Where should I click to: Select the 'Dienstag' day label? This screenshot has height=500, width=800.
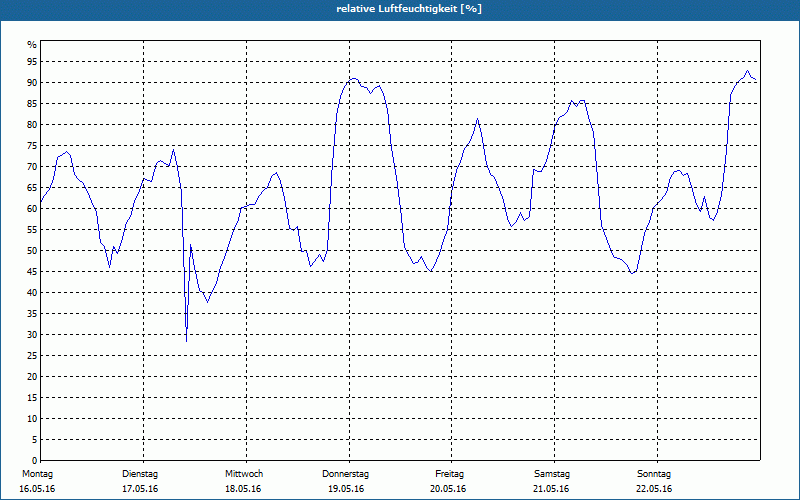[140, 474]
